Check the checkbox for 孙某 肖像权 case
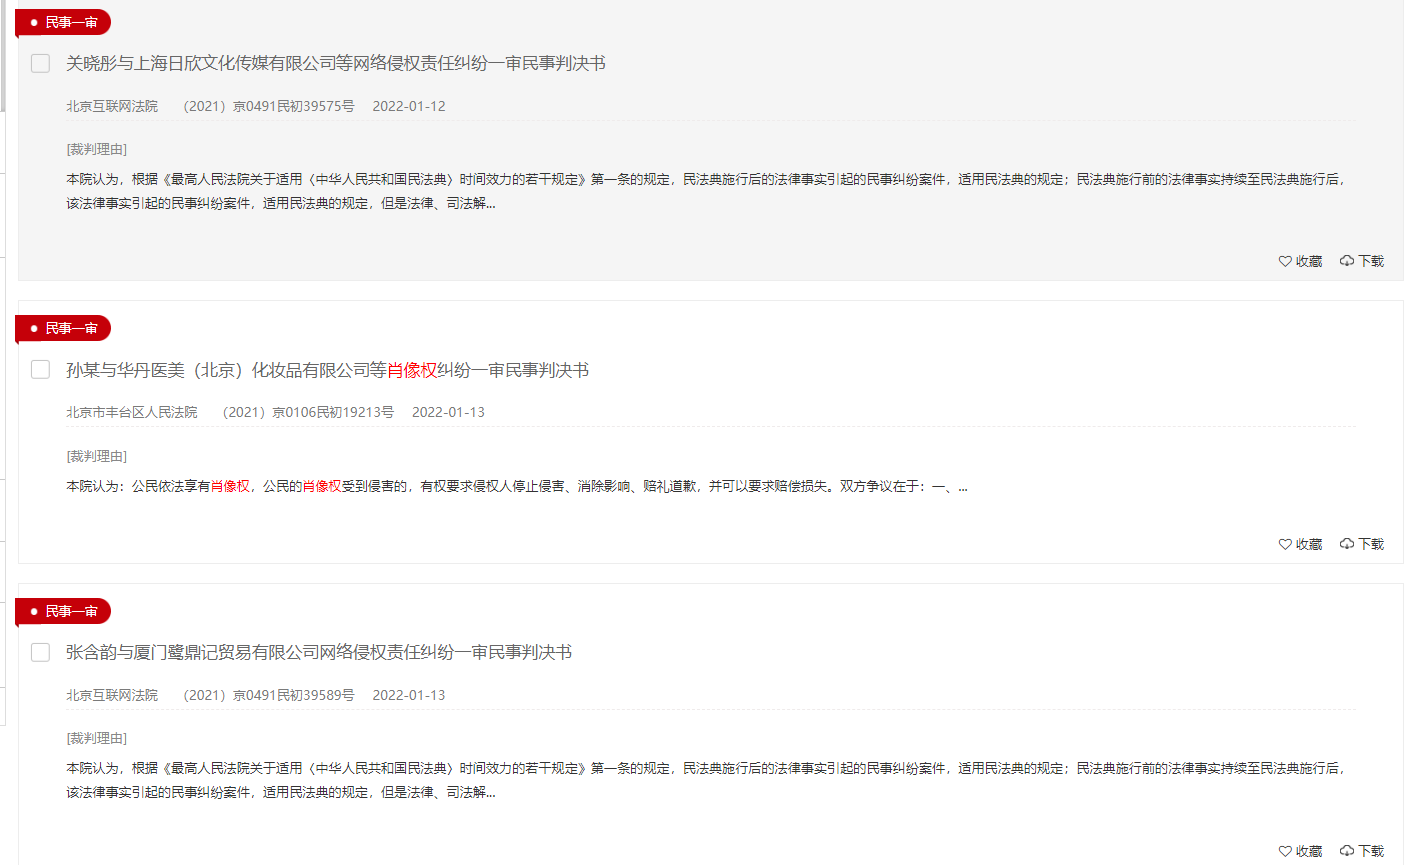 click(x=40, y=369)
